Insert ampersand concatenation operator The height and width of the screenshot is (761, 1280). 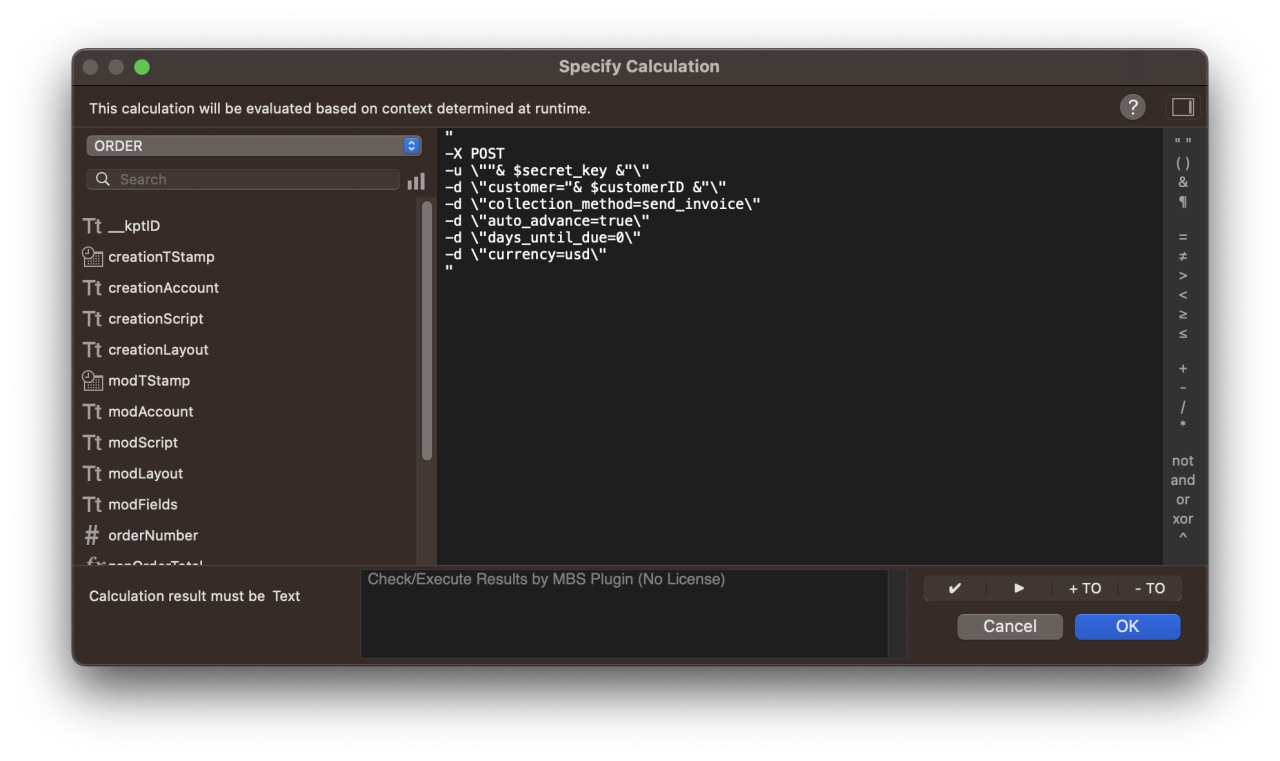click(1183, 182)
